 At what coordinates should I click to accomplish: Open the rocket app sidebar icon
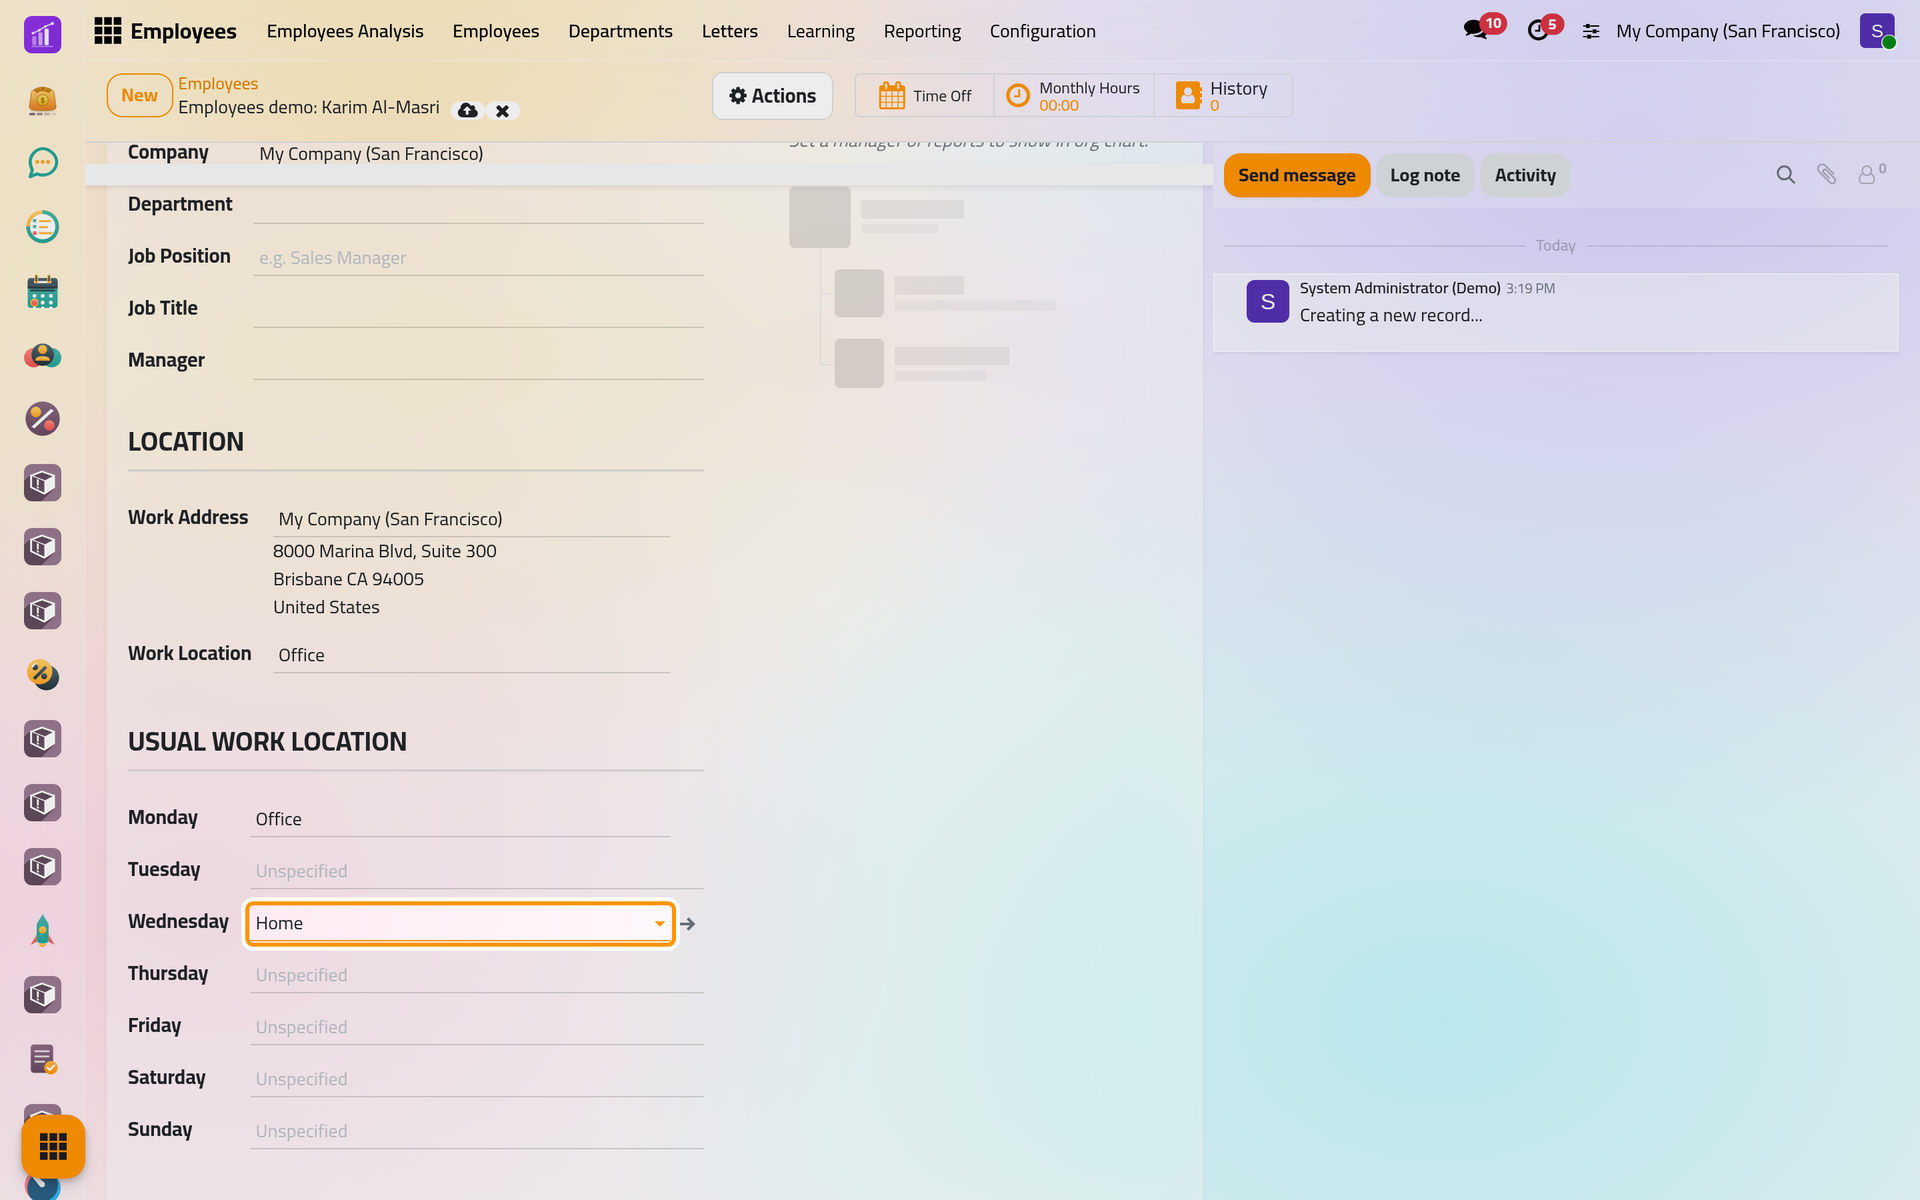coord(43,931)
